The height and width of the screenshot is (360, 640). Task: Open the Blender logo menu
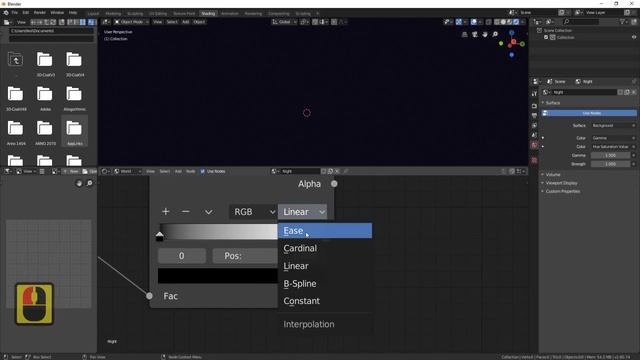(x=6, y=13)
